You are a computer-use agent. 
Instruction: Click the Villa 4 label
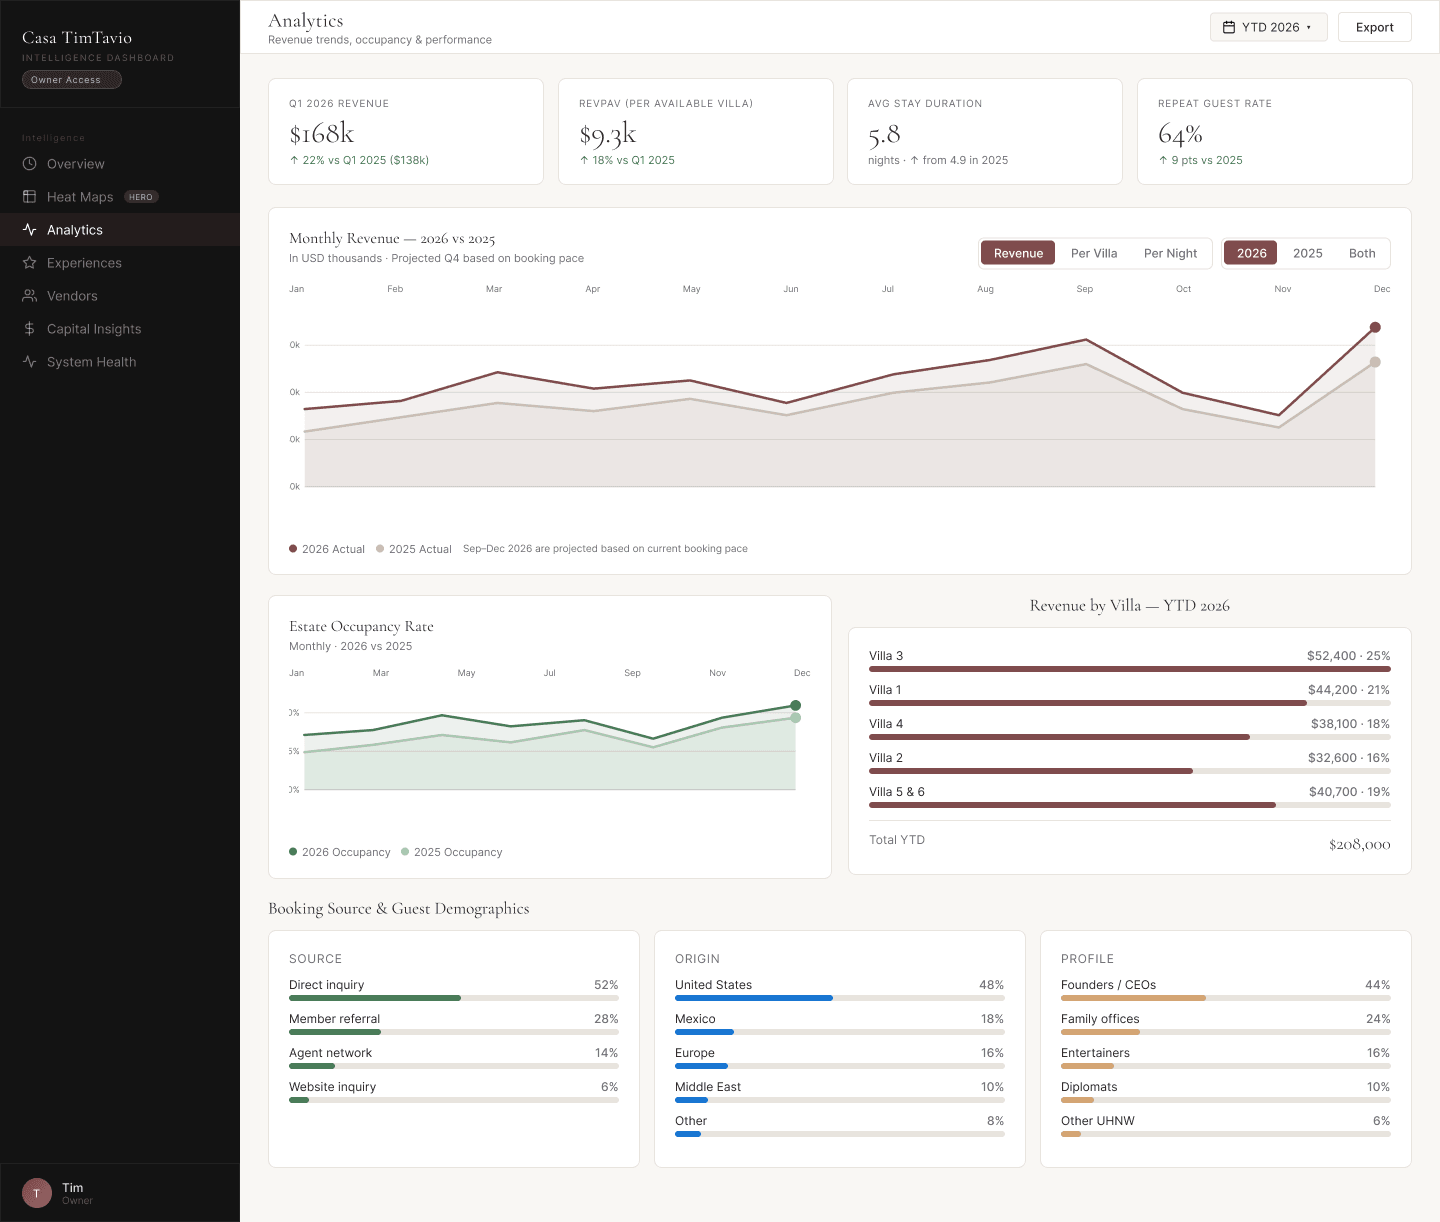[886, 724]
